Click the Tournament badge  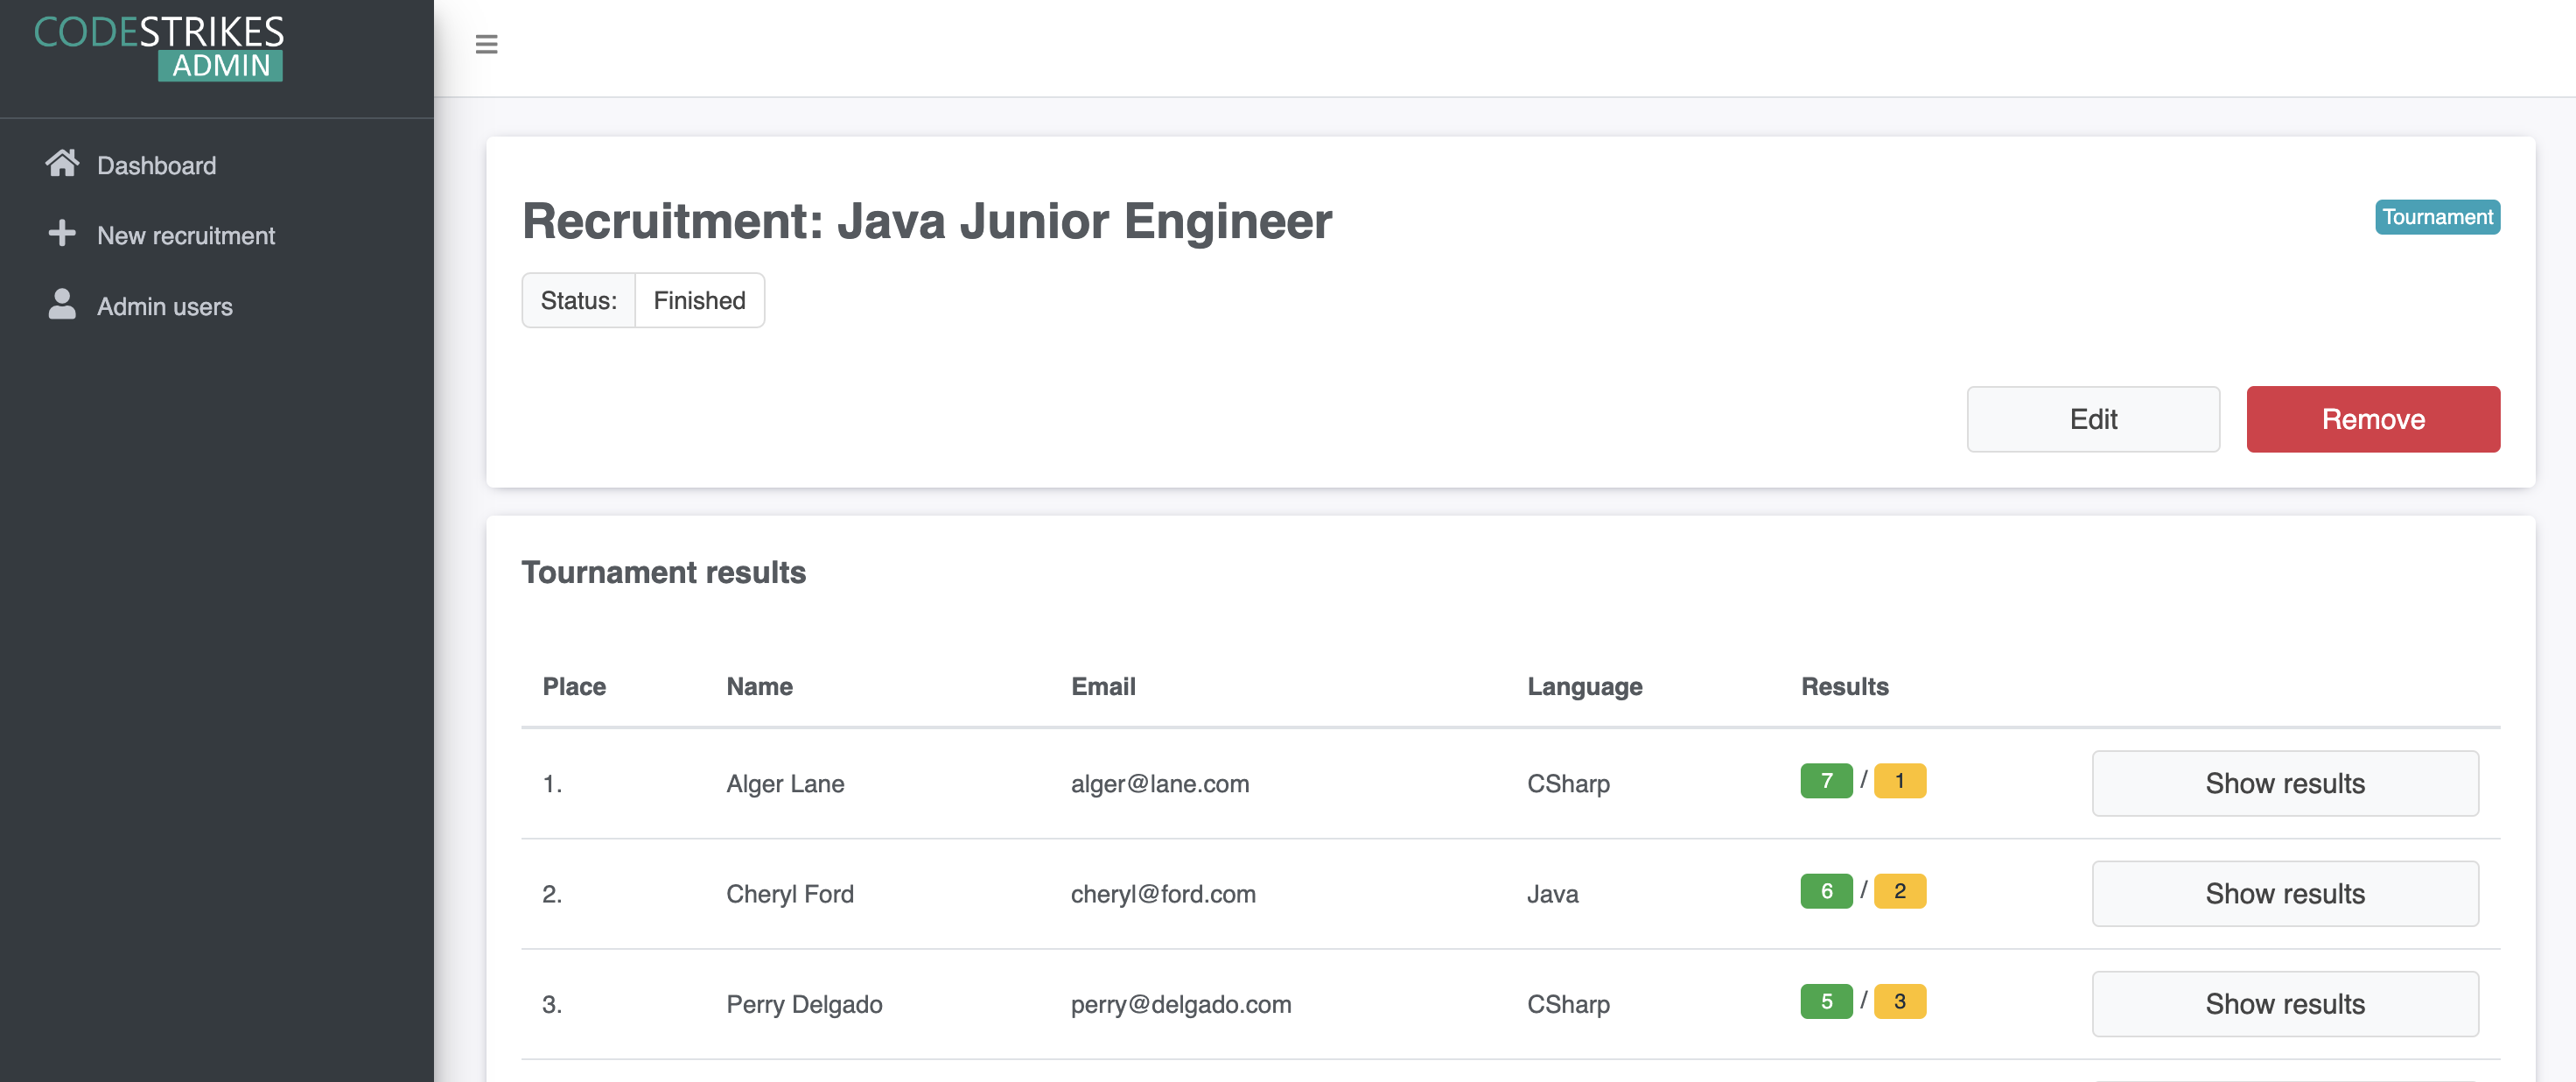pyautogui.click(x=2437, y=217)
